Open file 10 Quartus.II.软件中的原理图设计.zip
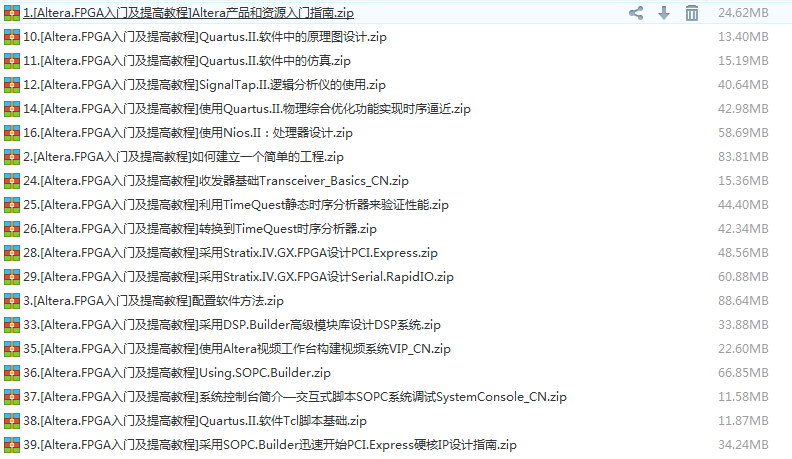The image size is (792, 459). click(205, 37)
